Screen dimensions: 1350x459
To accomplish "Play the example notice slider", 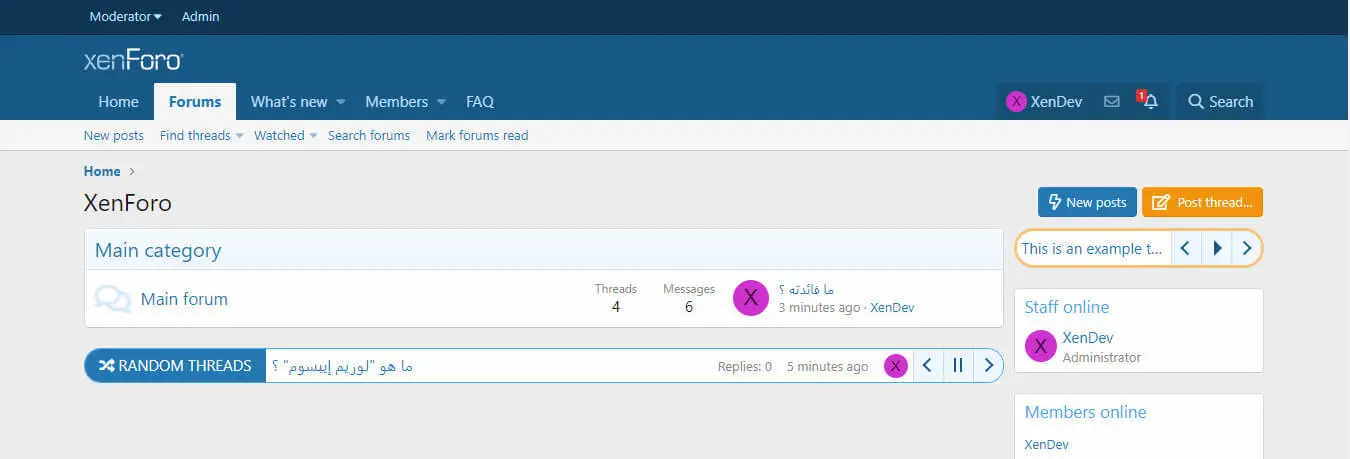I will pos(1217,248).
